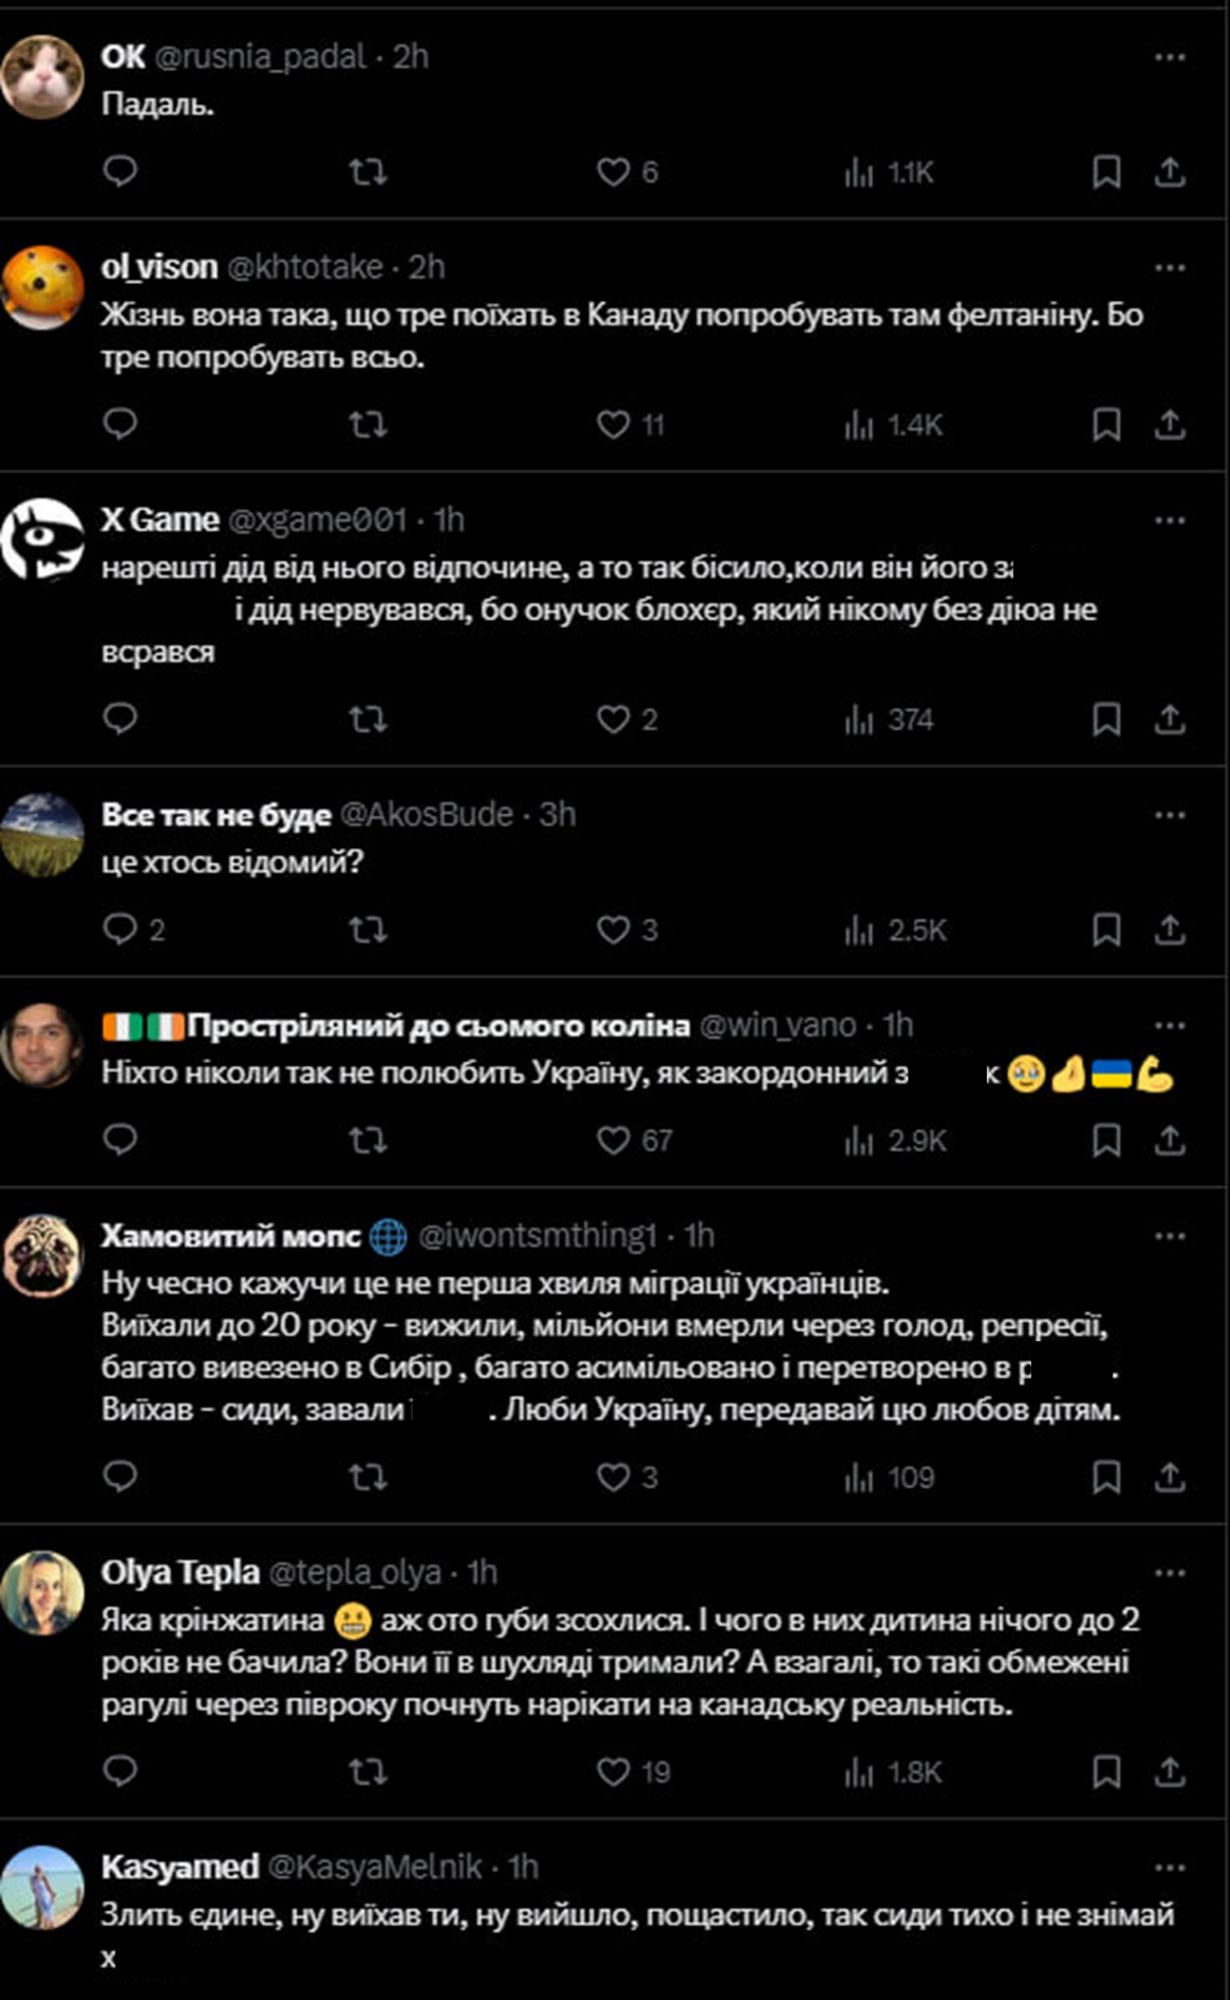
Task: Click the retweet icon under win_vano's reply
Action: click(369, 1138)
